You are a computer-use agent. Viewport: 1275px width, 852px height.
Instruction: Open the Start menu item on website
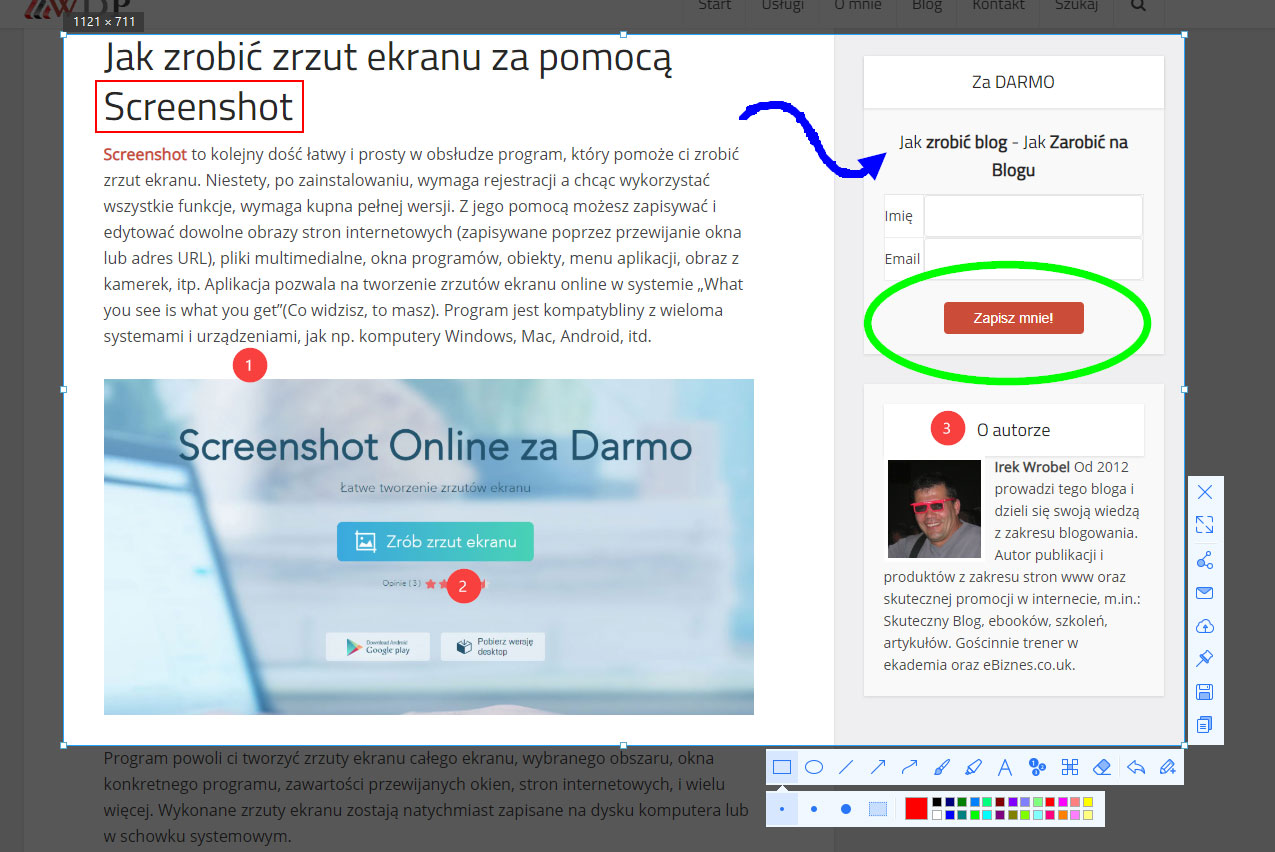click(x=714, y=5)
